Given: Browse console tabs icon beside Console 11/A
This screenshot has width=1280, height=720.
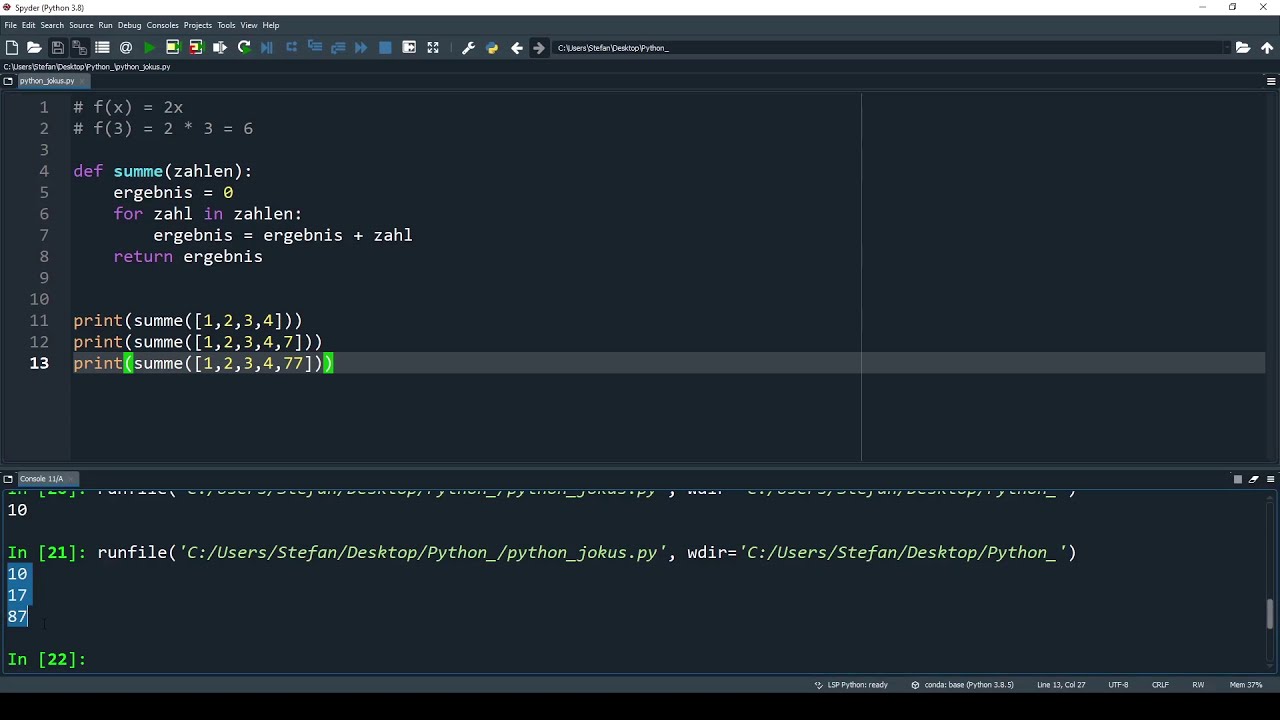Looking at the screenshot, I should [8, 479].
